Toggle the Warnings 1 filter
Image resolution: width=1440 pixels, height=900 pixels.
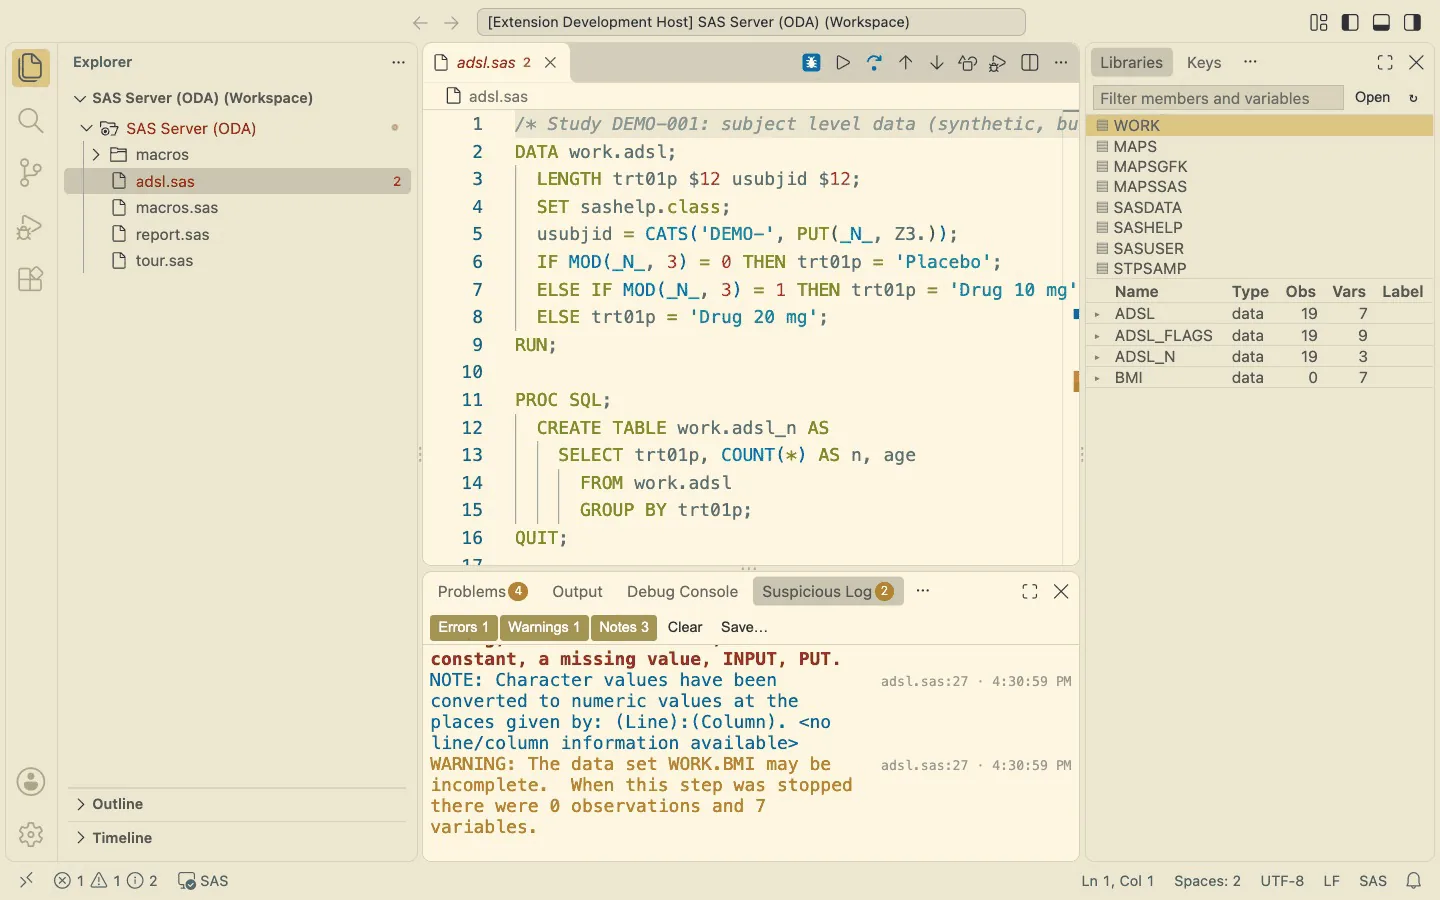tap(544, 627)
